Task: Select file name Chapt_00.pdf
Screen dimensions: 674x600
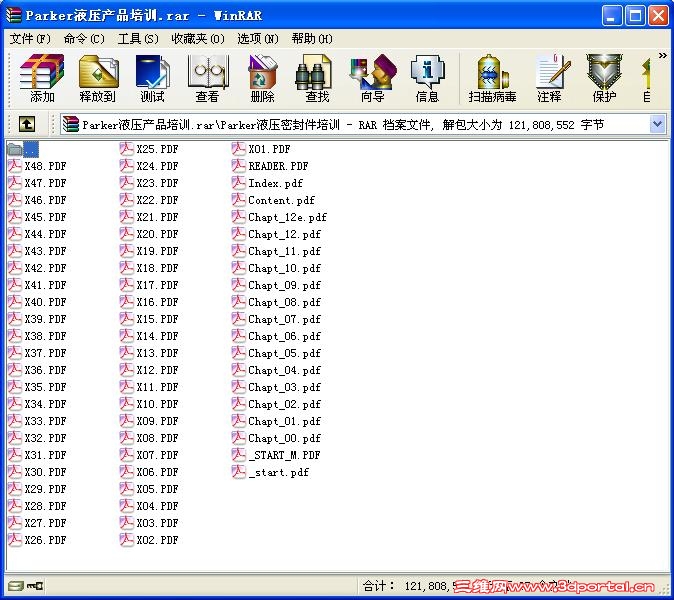Action: pyautogui.click(x=285, y=438)
